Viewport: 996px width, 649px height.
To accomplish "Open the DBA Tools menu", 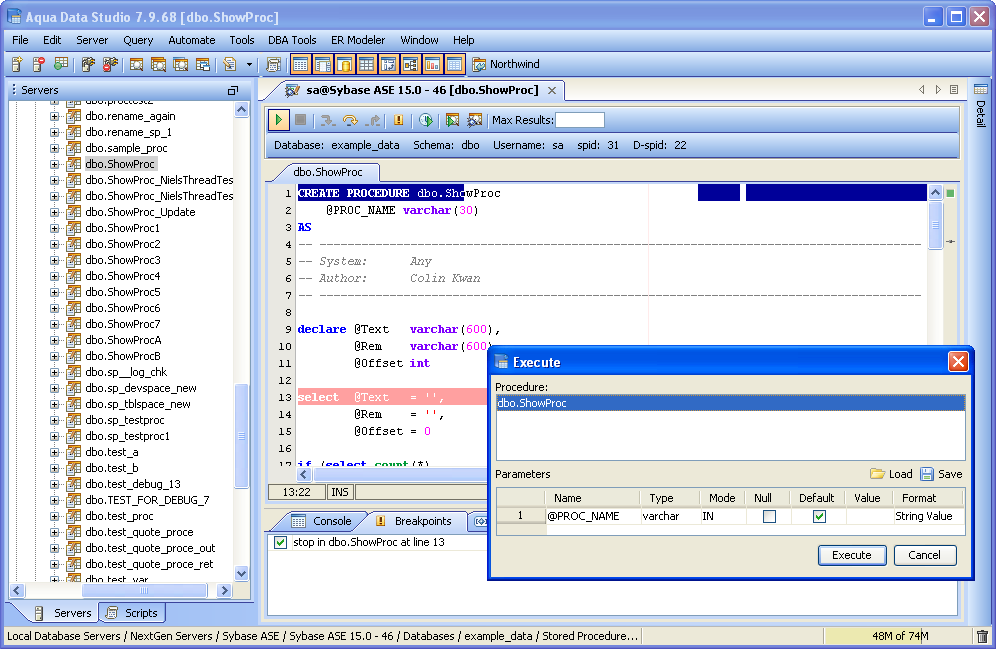I will 292,40.
